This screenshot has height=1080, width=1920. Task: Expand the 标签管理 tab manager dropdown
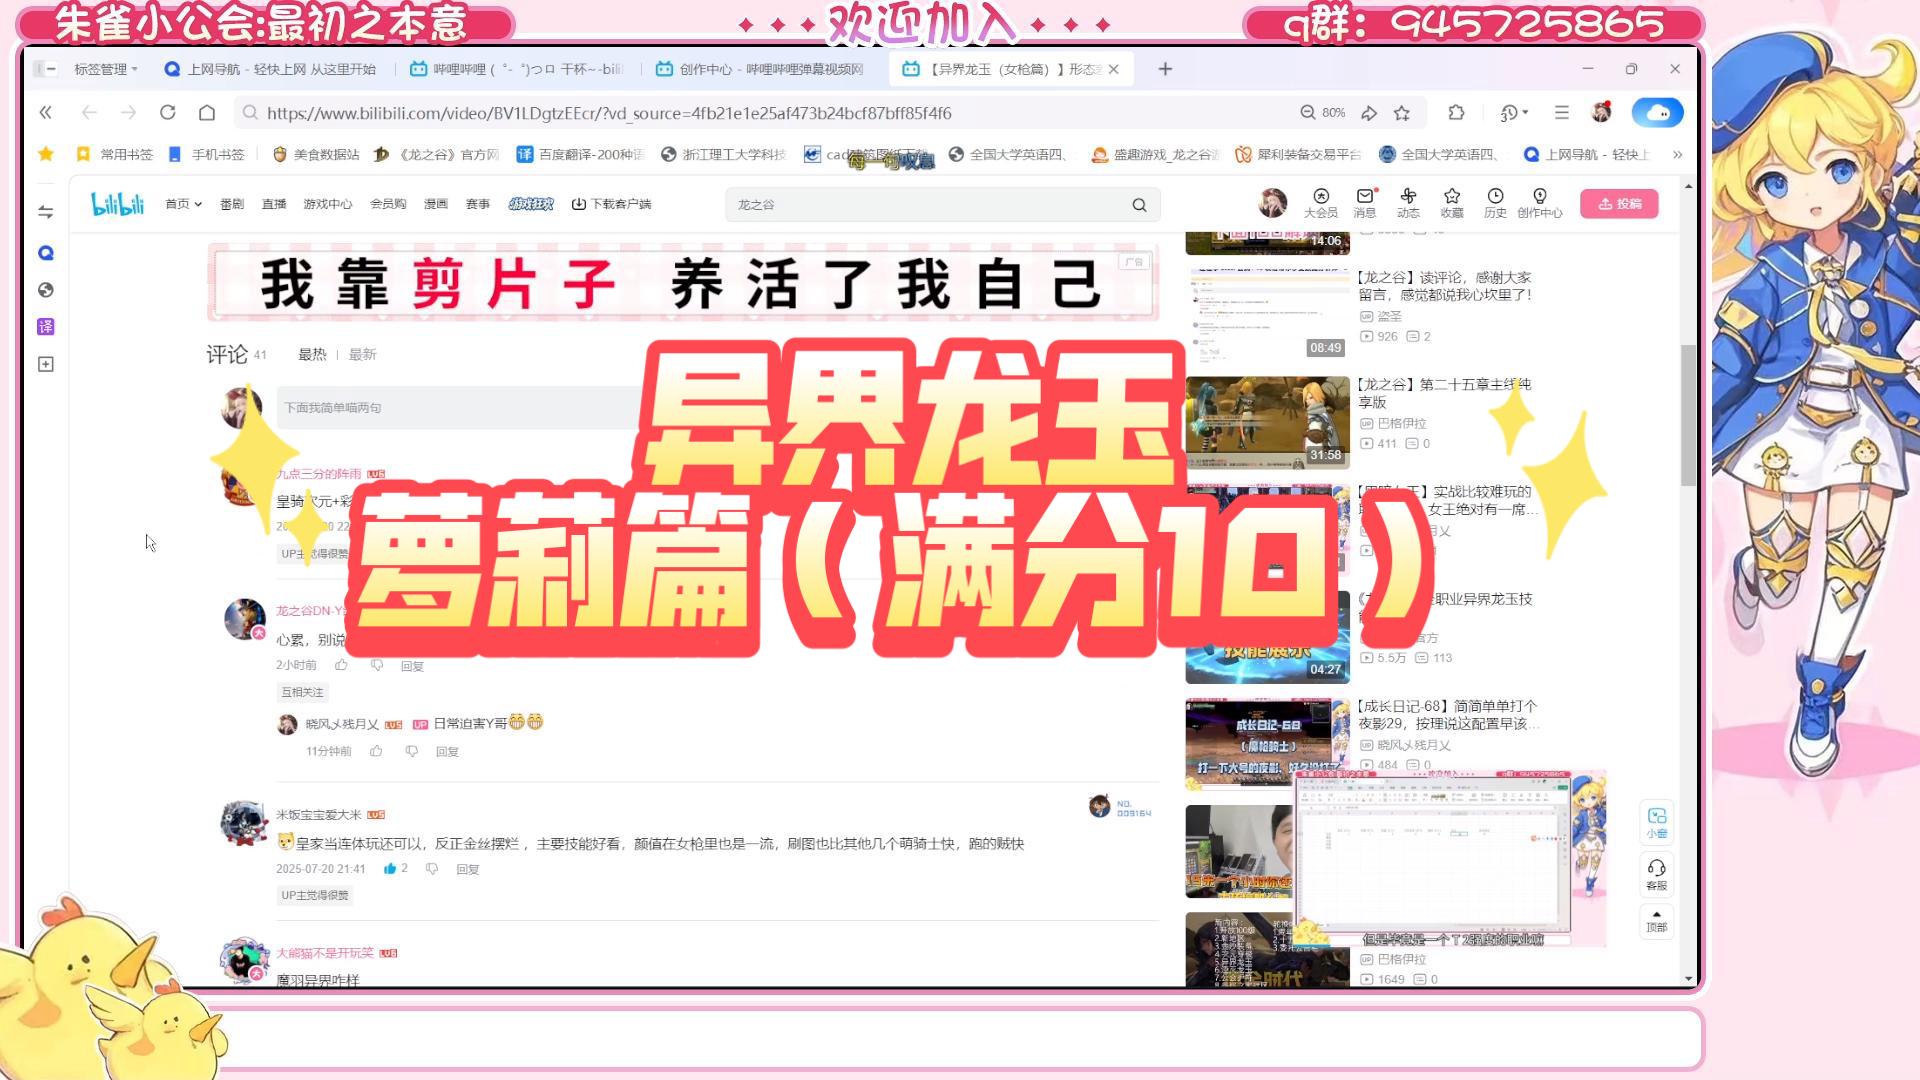click(105, 69)
